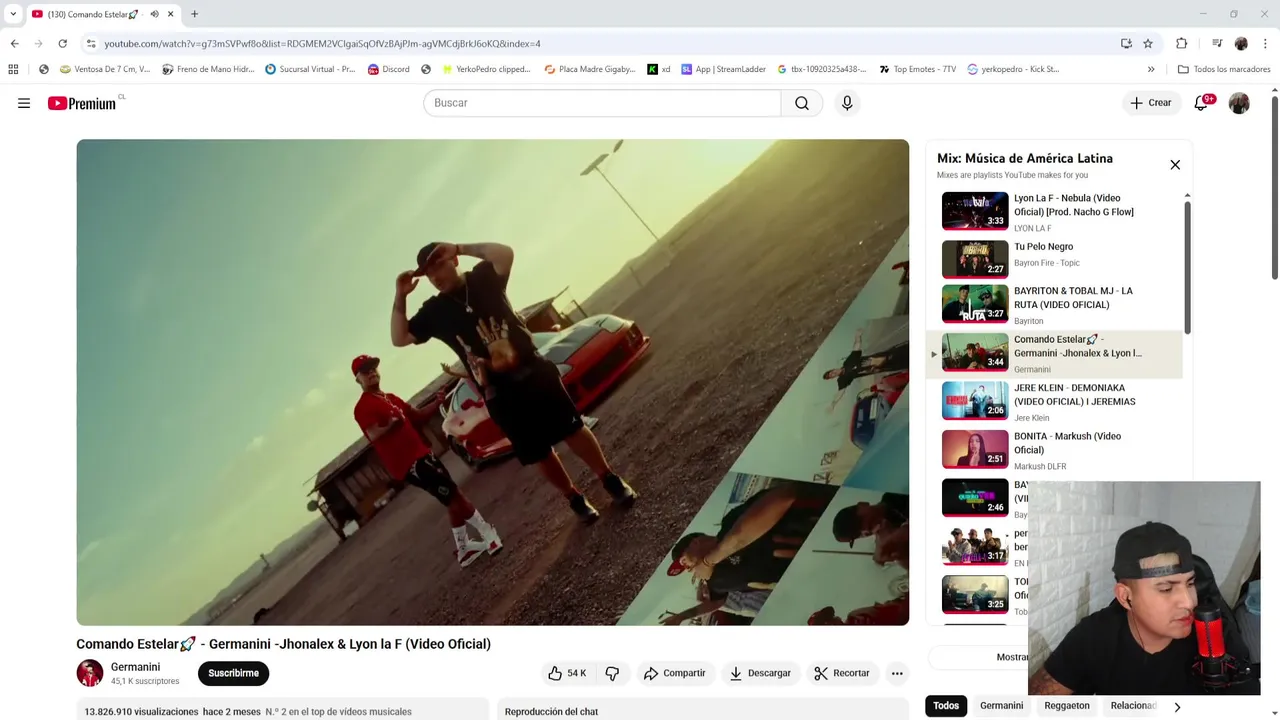Open more actions ellipsis under the video
This screenshot has width=1280, height=720.
click(x=897, y=673)
